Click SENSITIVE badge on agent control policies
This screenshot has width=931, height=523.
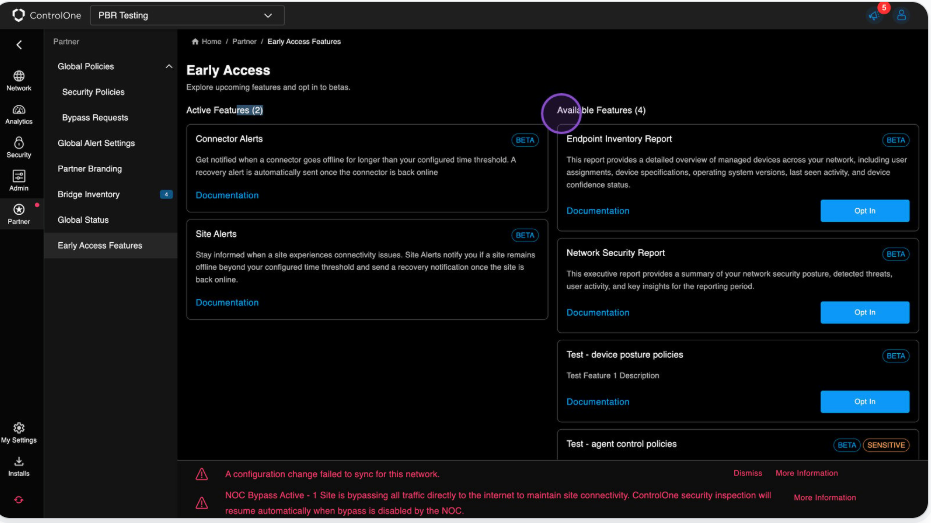click(886, 445)
